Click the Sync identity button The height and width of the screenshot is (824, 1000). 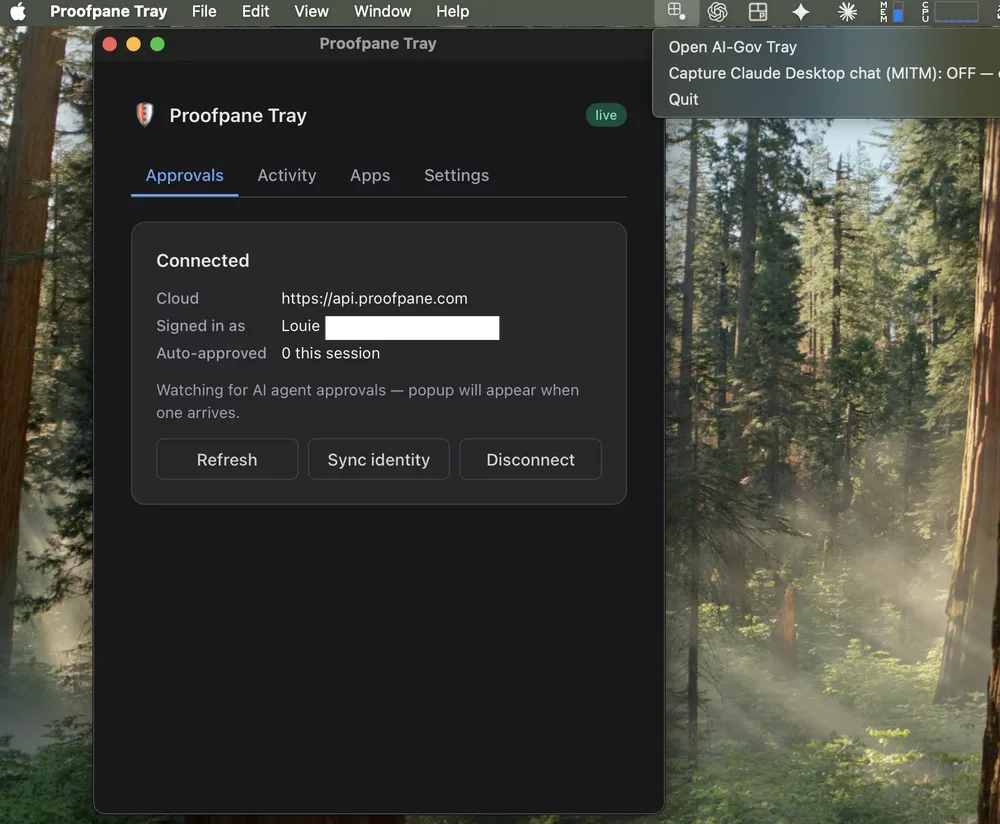click(x=379, y=459)
